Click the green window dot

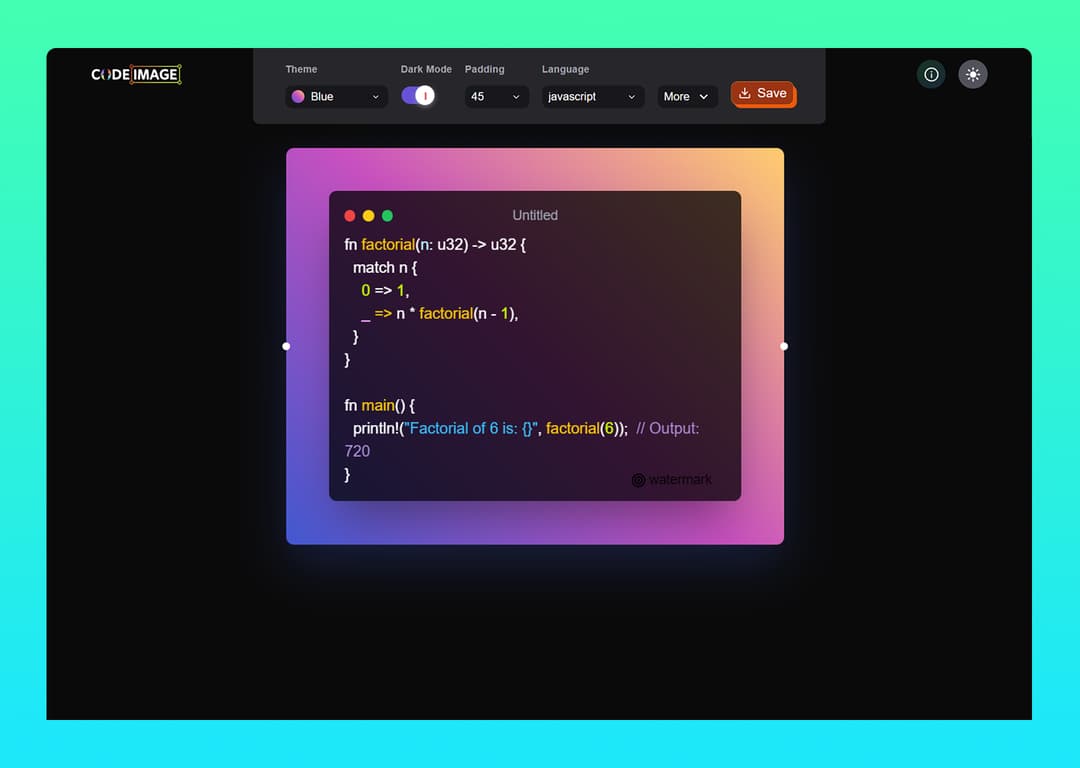click(387, 216)
